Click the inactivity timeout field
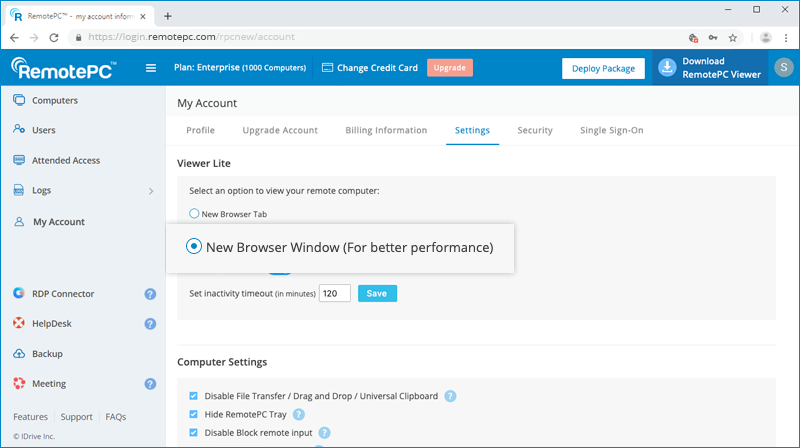 click(335, 293)
